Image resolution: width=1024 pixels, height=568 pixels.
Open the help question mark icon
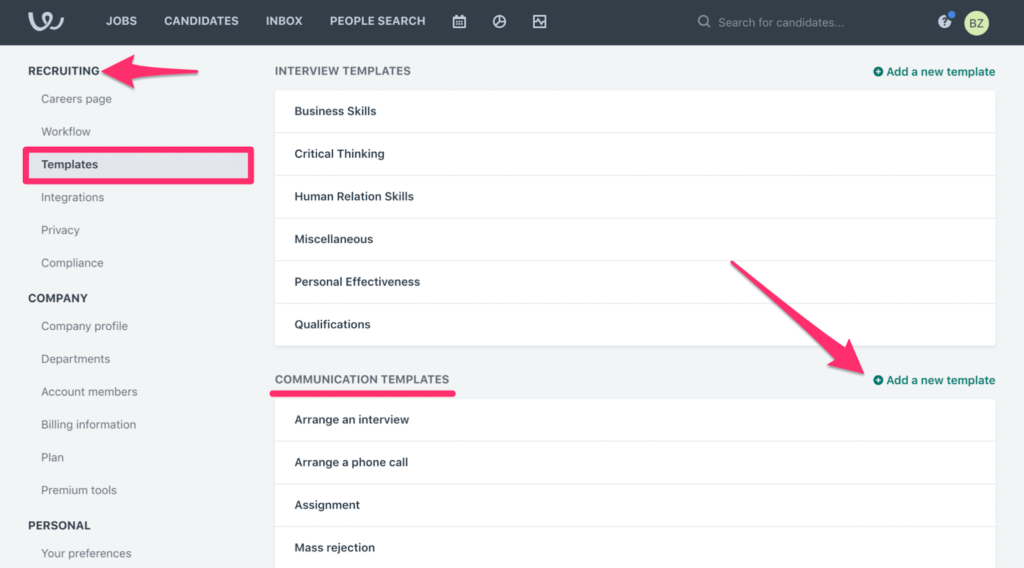point(944,22)
